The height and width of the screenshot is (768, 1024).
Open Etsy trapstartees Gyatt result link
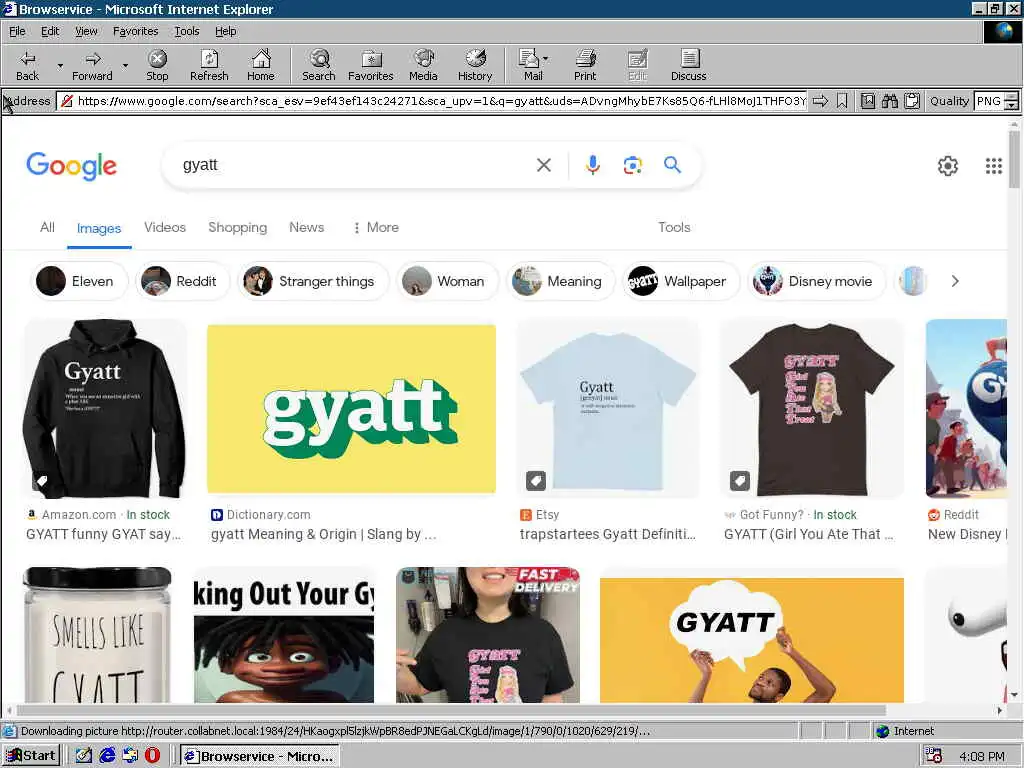607,534
